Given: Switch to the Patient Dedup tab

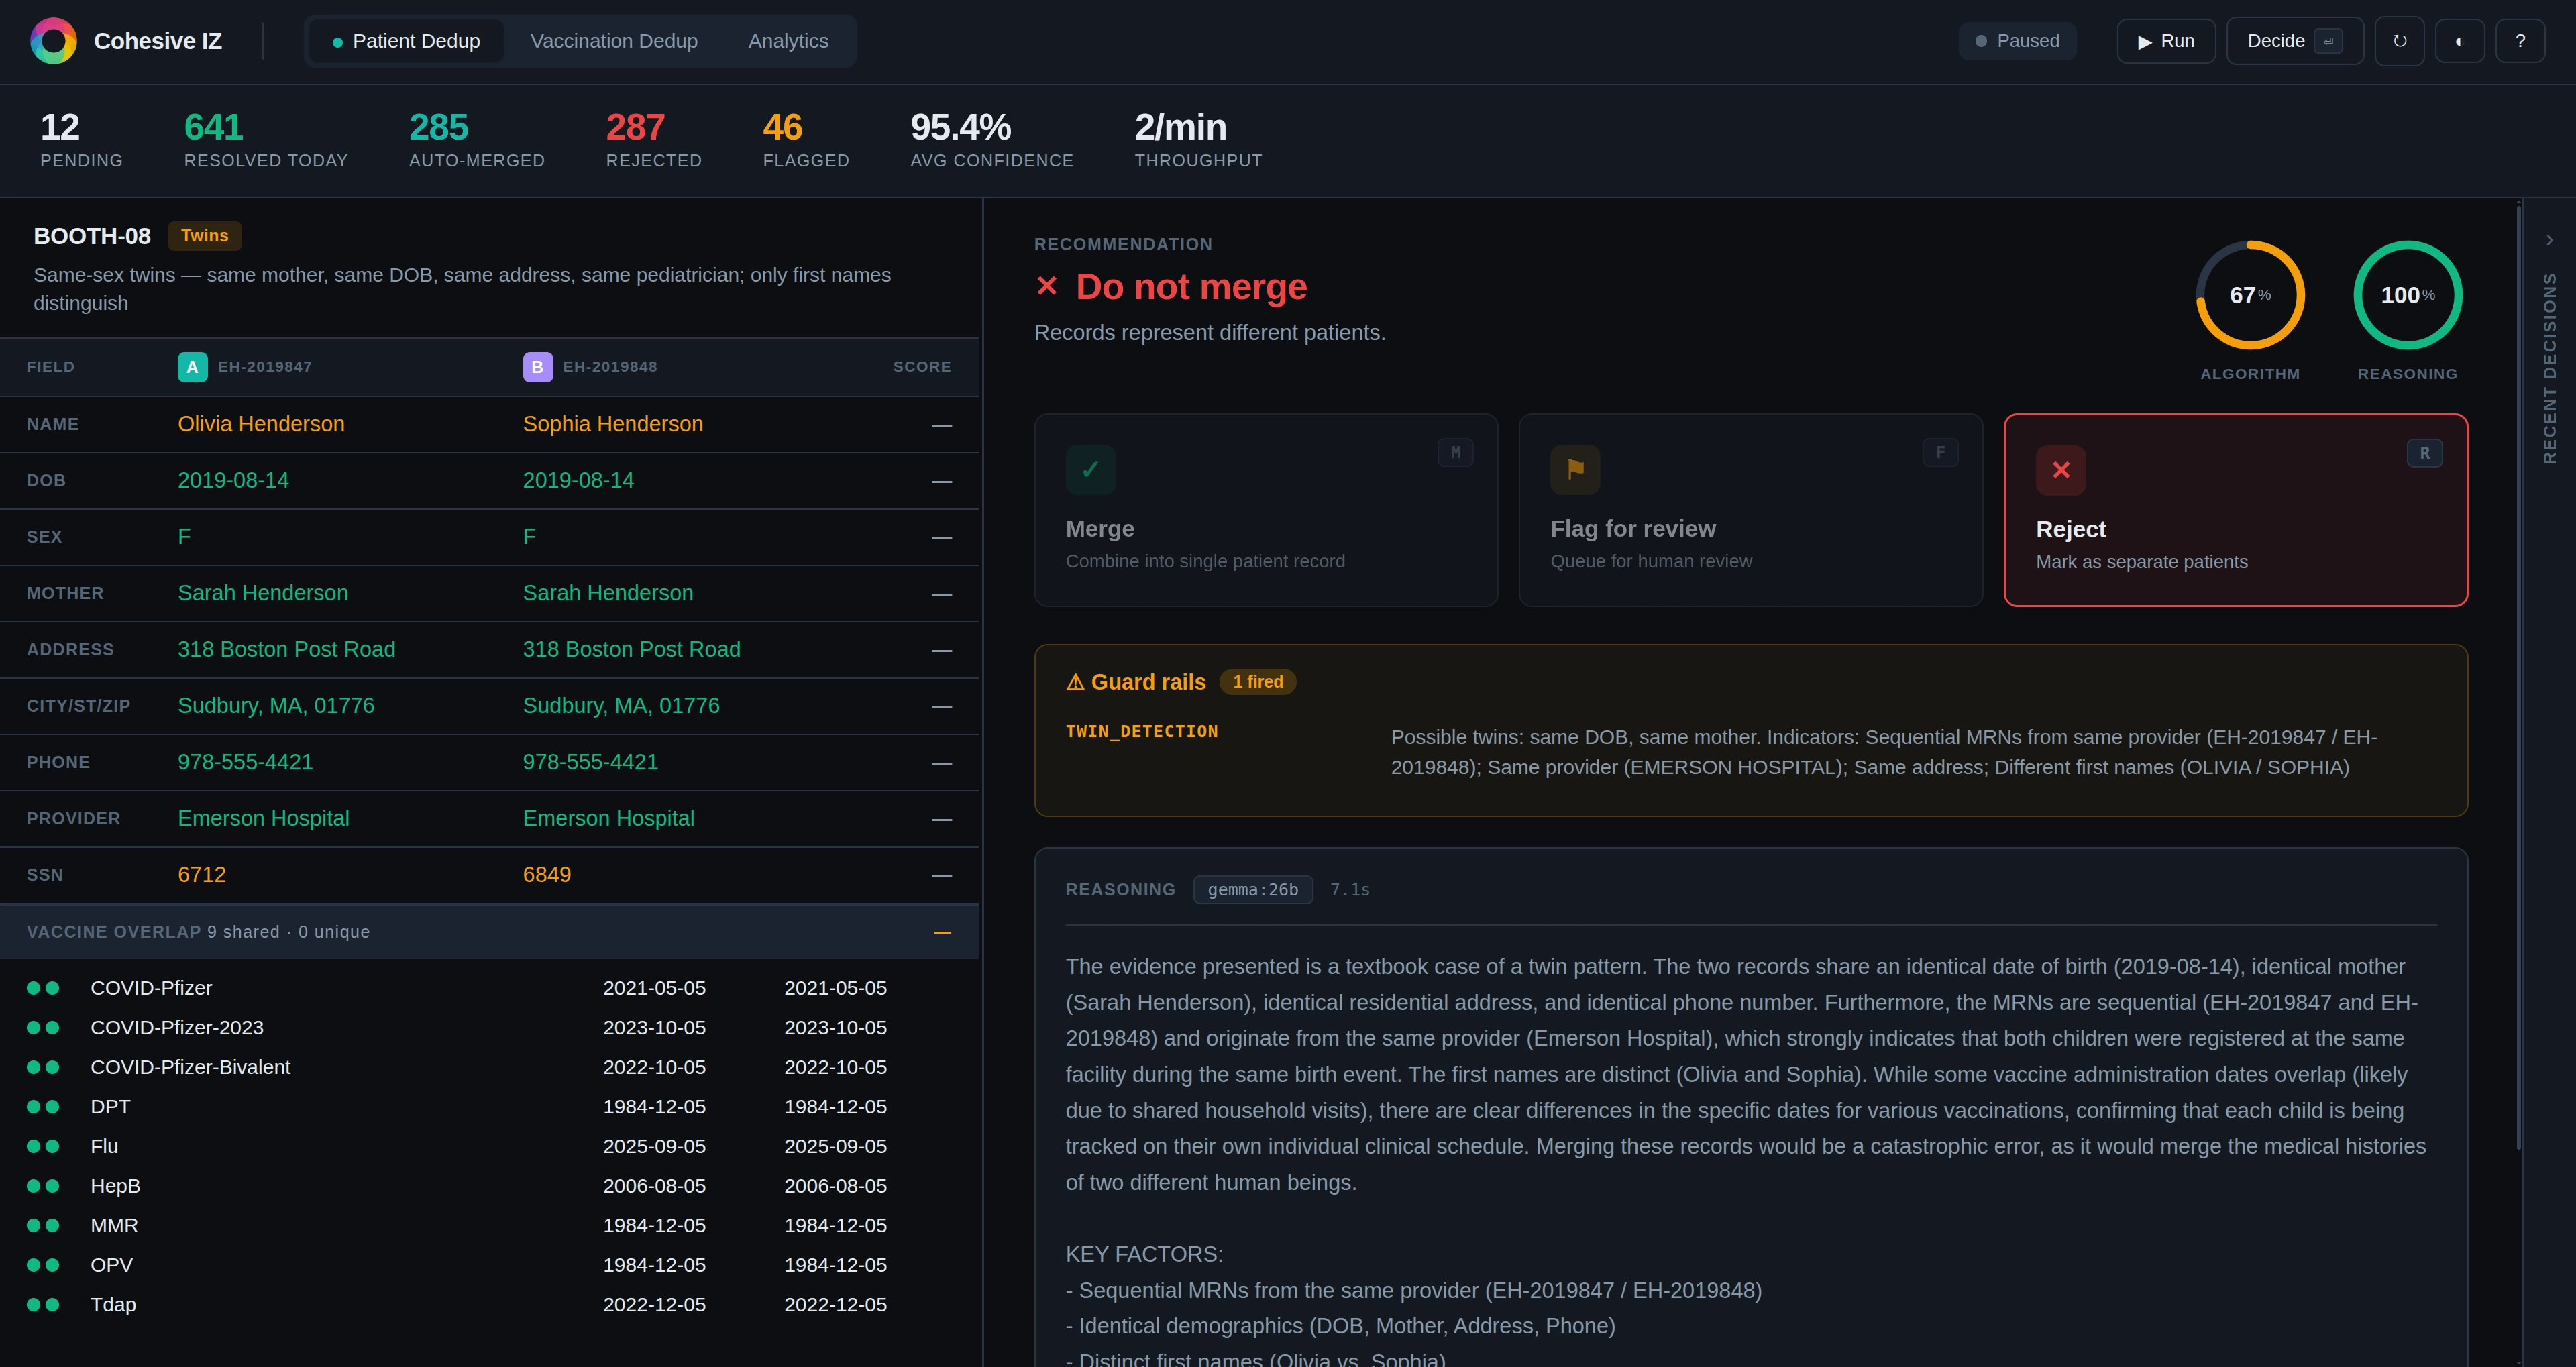Looking at the screenshot, I should tap(406, 41).
